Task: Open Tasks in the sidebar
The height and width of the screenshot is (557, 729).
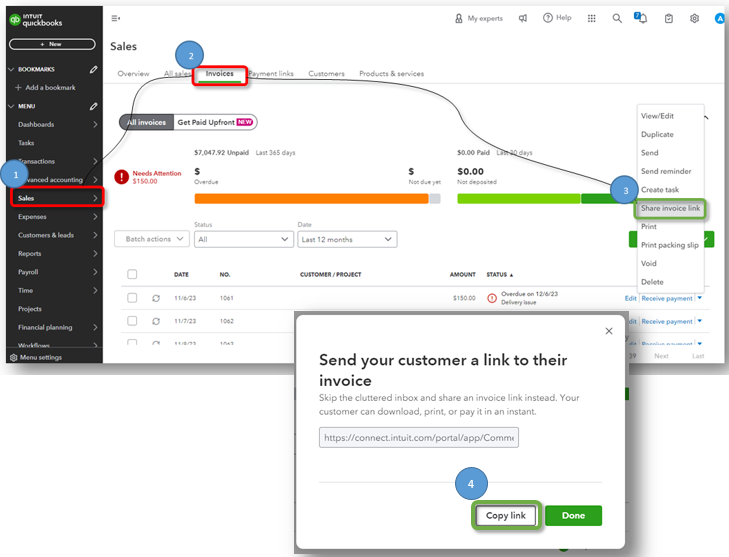Action: tap(26, 143)
